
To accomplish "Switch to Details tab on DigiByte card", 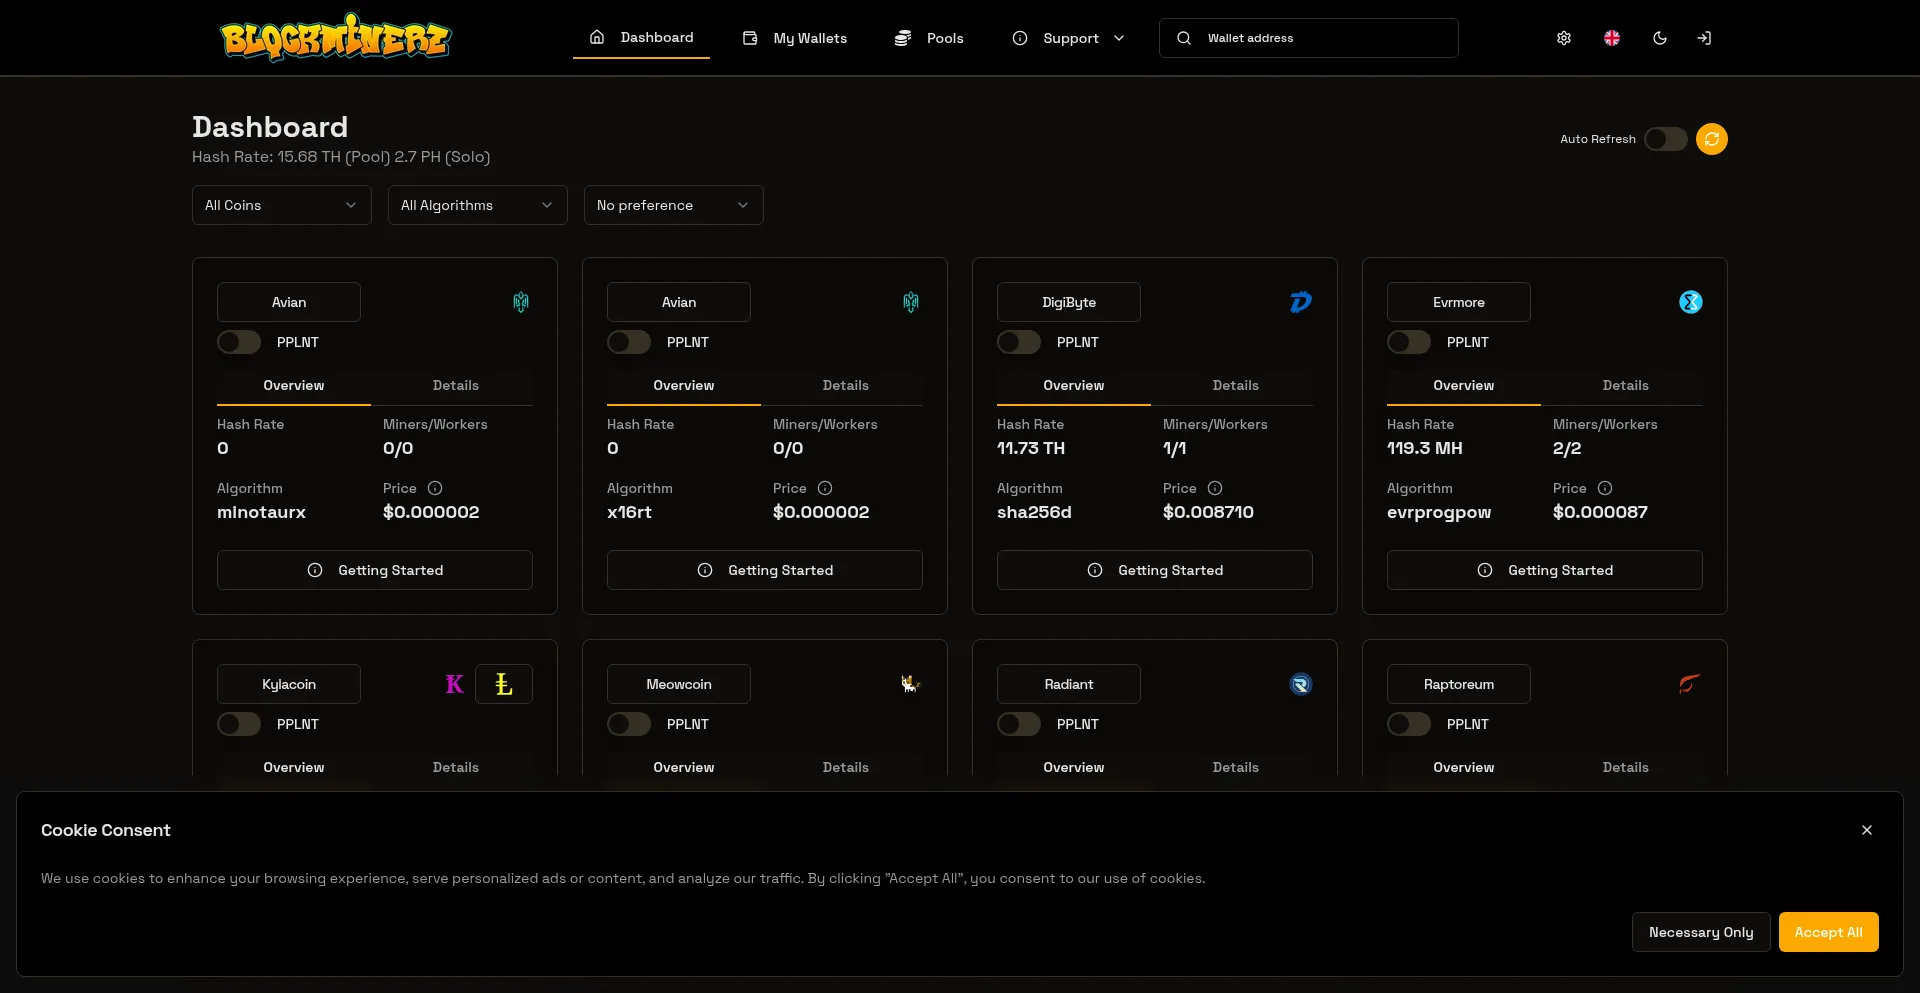I will [1236, 385].
